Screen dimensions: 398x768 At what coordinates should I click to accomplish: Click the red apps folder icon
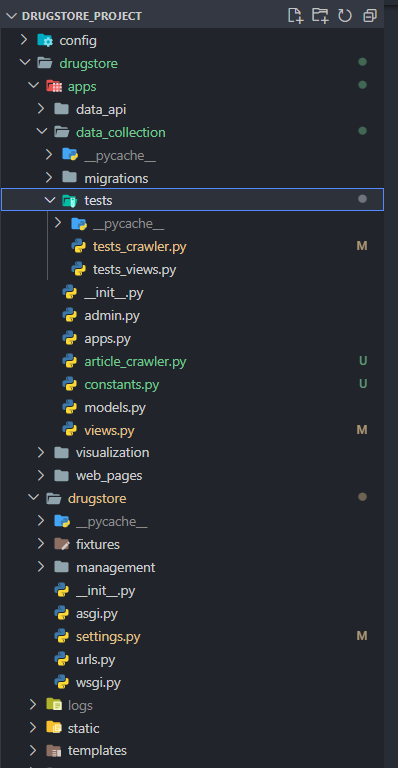[x=53, y=86]
